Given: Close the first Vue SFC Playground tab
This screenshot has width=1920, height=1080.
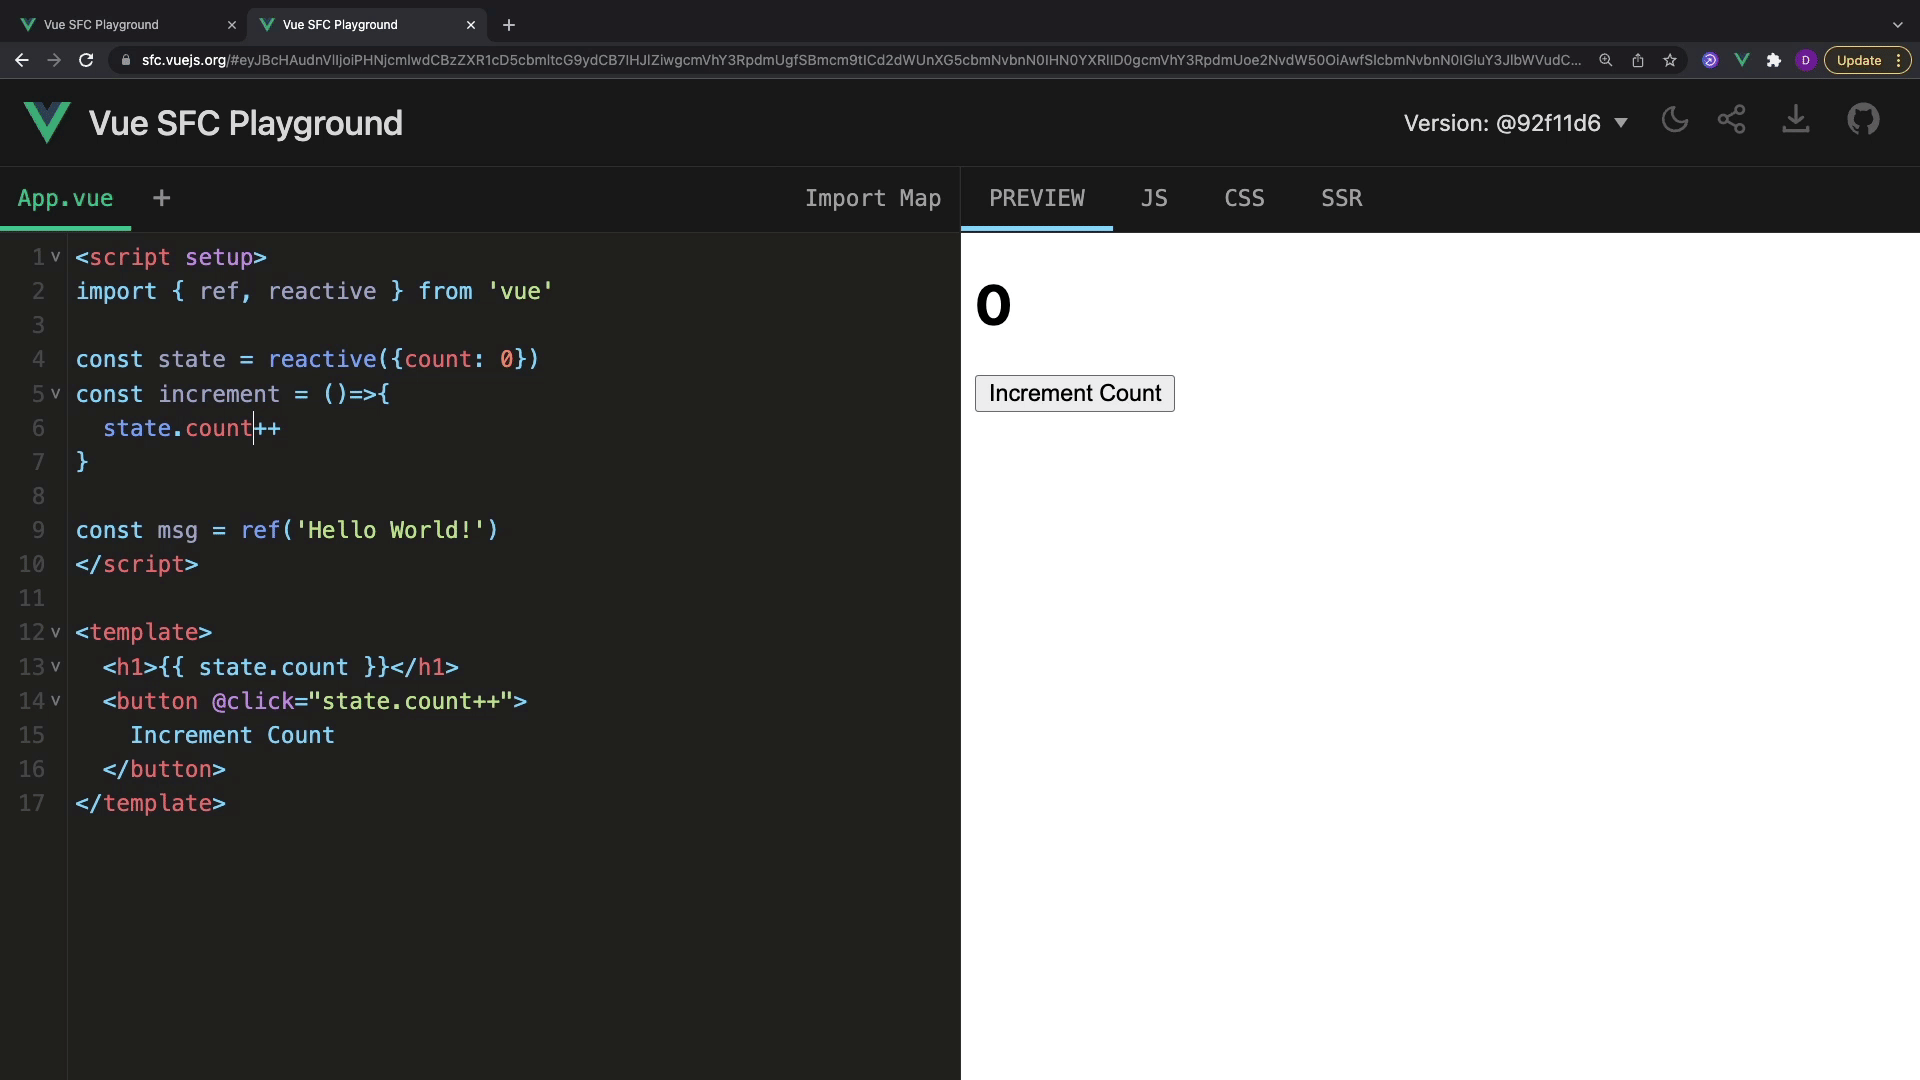Looking at the screenshot, I should (x=232, y=24).
